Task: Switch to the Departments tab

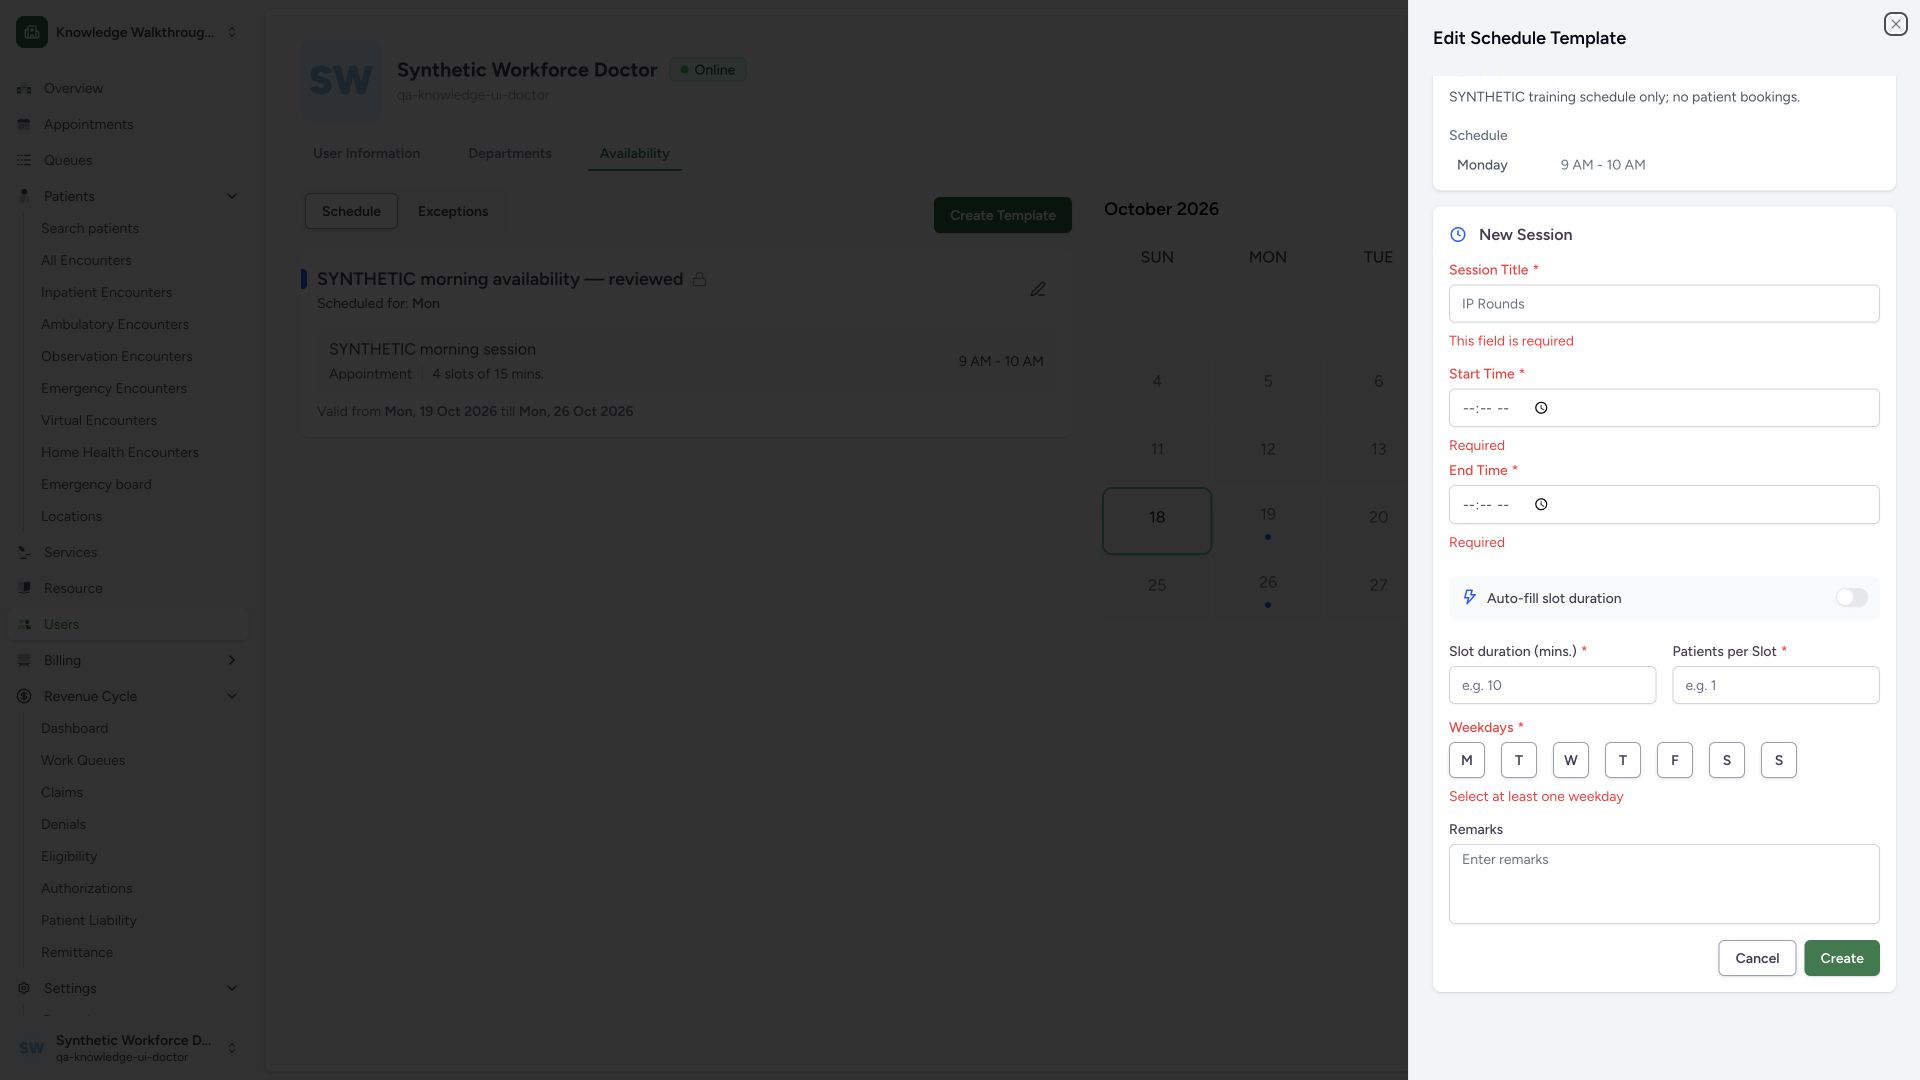Action: point(509,153)
